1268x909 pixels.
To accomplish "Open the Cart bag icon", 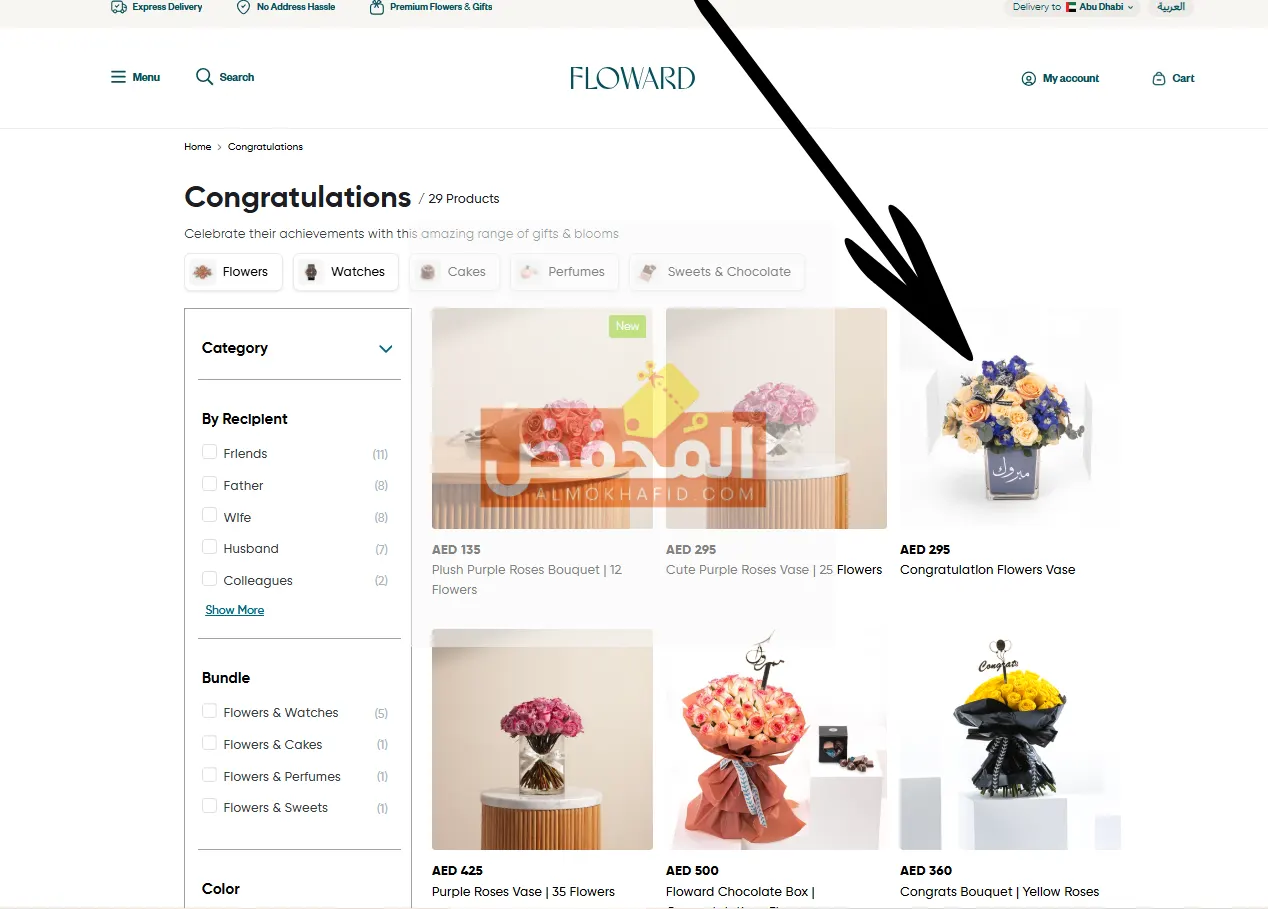I will [x=1159, y=78].
